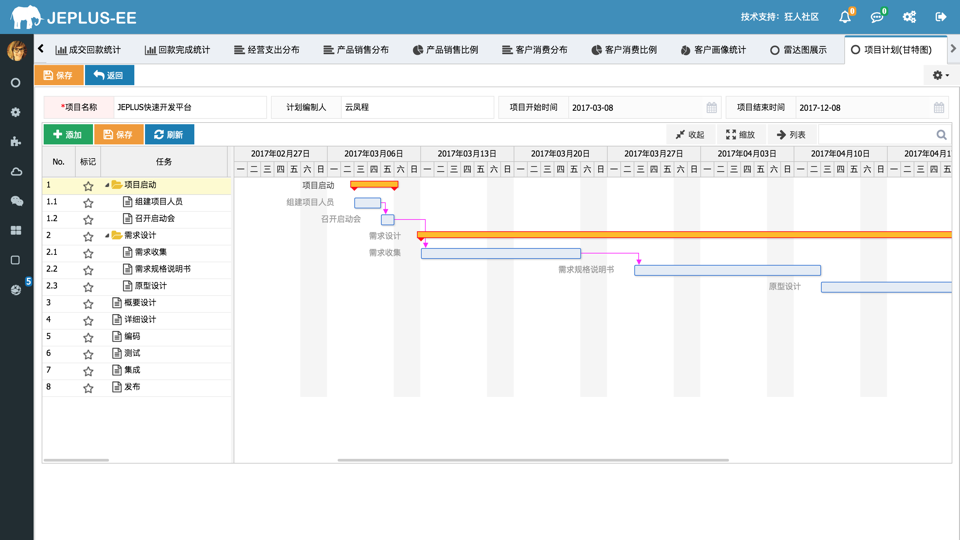Toggle star mark for task 5 编码
960x540 pixels.
pyautogui.click(x=88, y=337)
